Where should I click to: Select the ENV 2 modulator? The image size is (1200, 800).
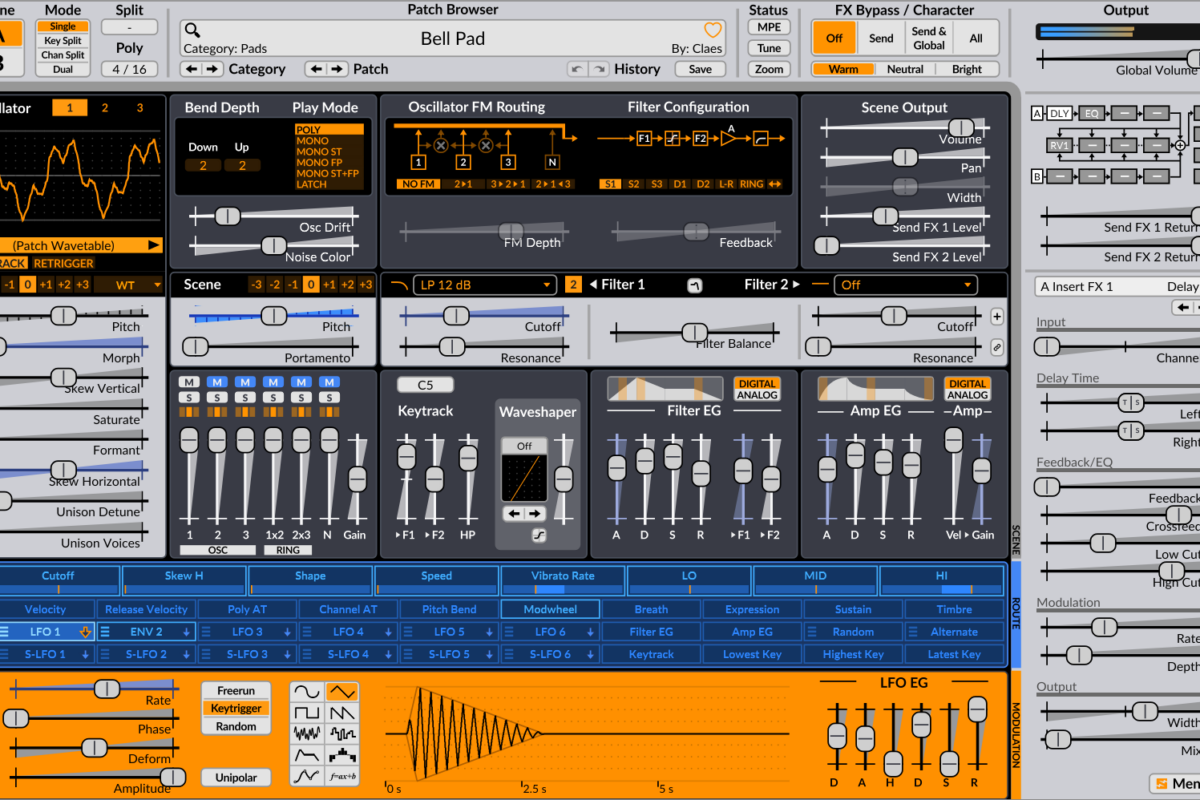(146, 632)
